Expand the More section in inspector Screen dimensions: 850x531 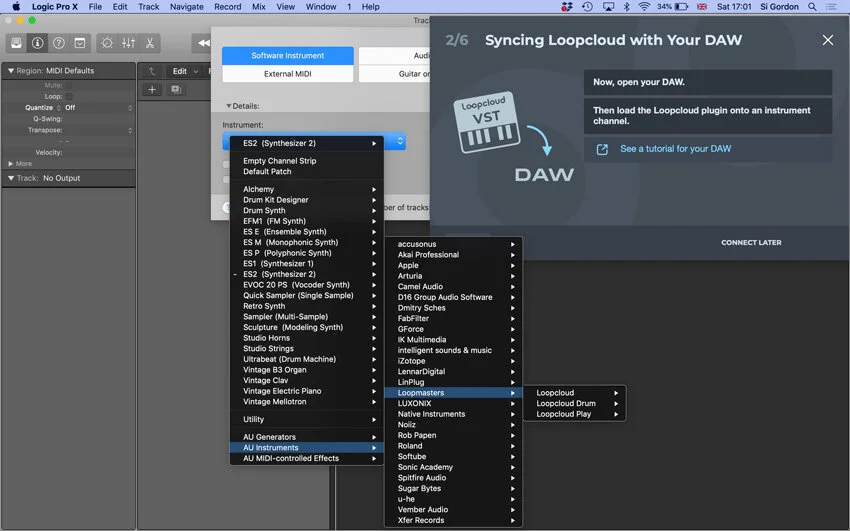10,164
